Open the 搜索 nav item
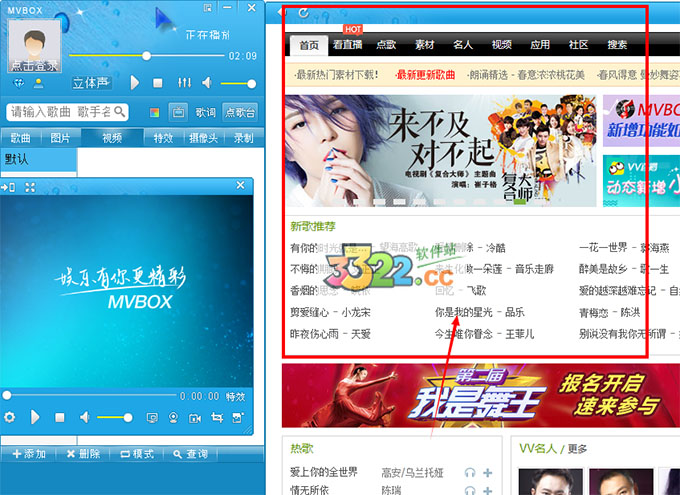The width and height of the screenshot is (680, 495). pyautogui.click(x=617, y=44)
